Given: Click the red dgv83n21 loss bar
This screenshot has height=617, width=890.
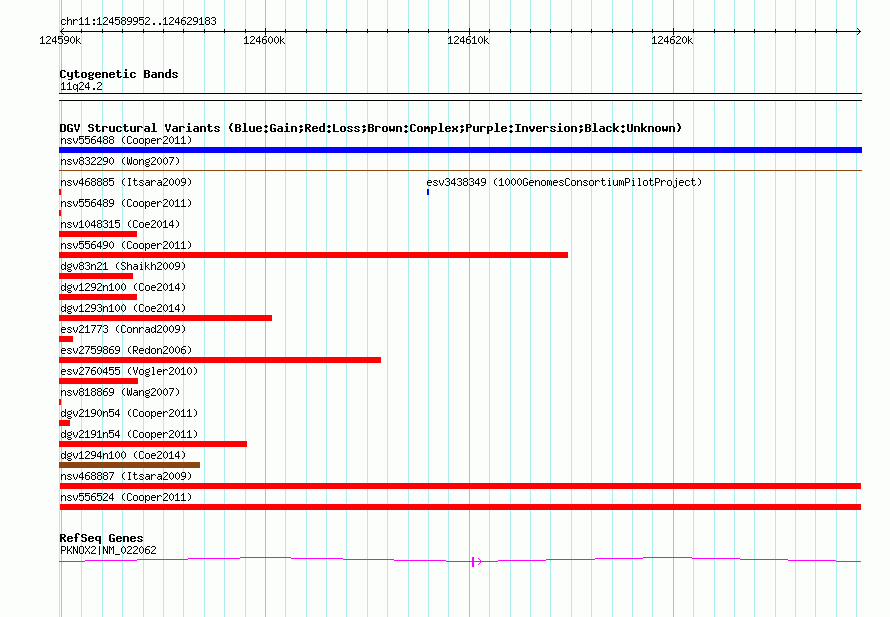Looking at the screenshot, I should (96, 276).
